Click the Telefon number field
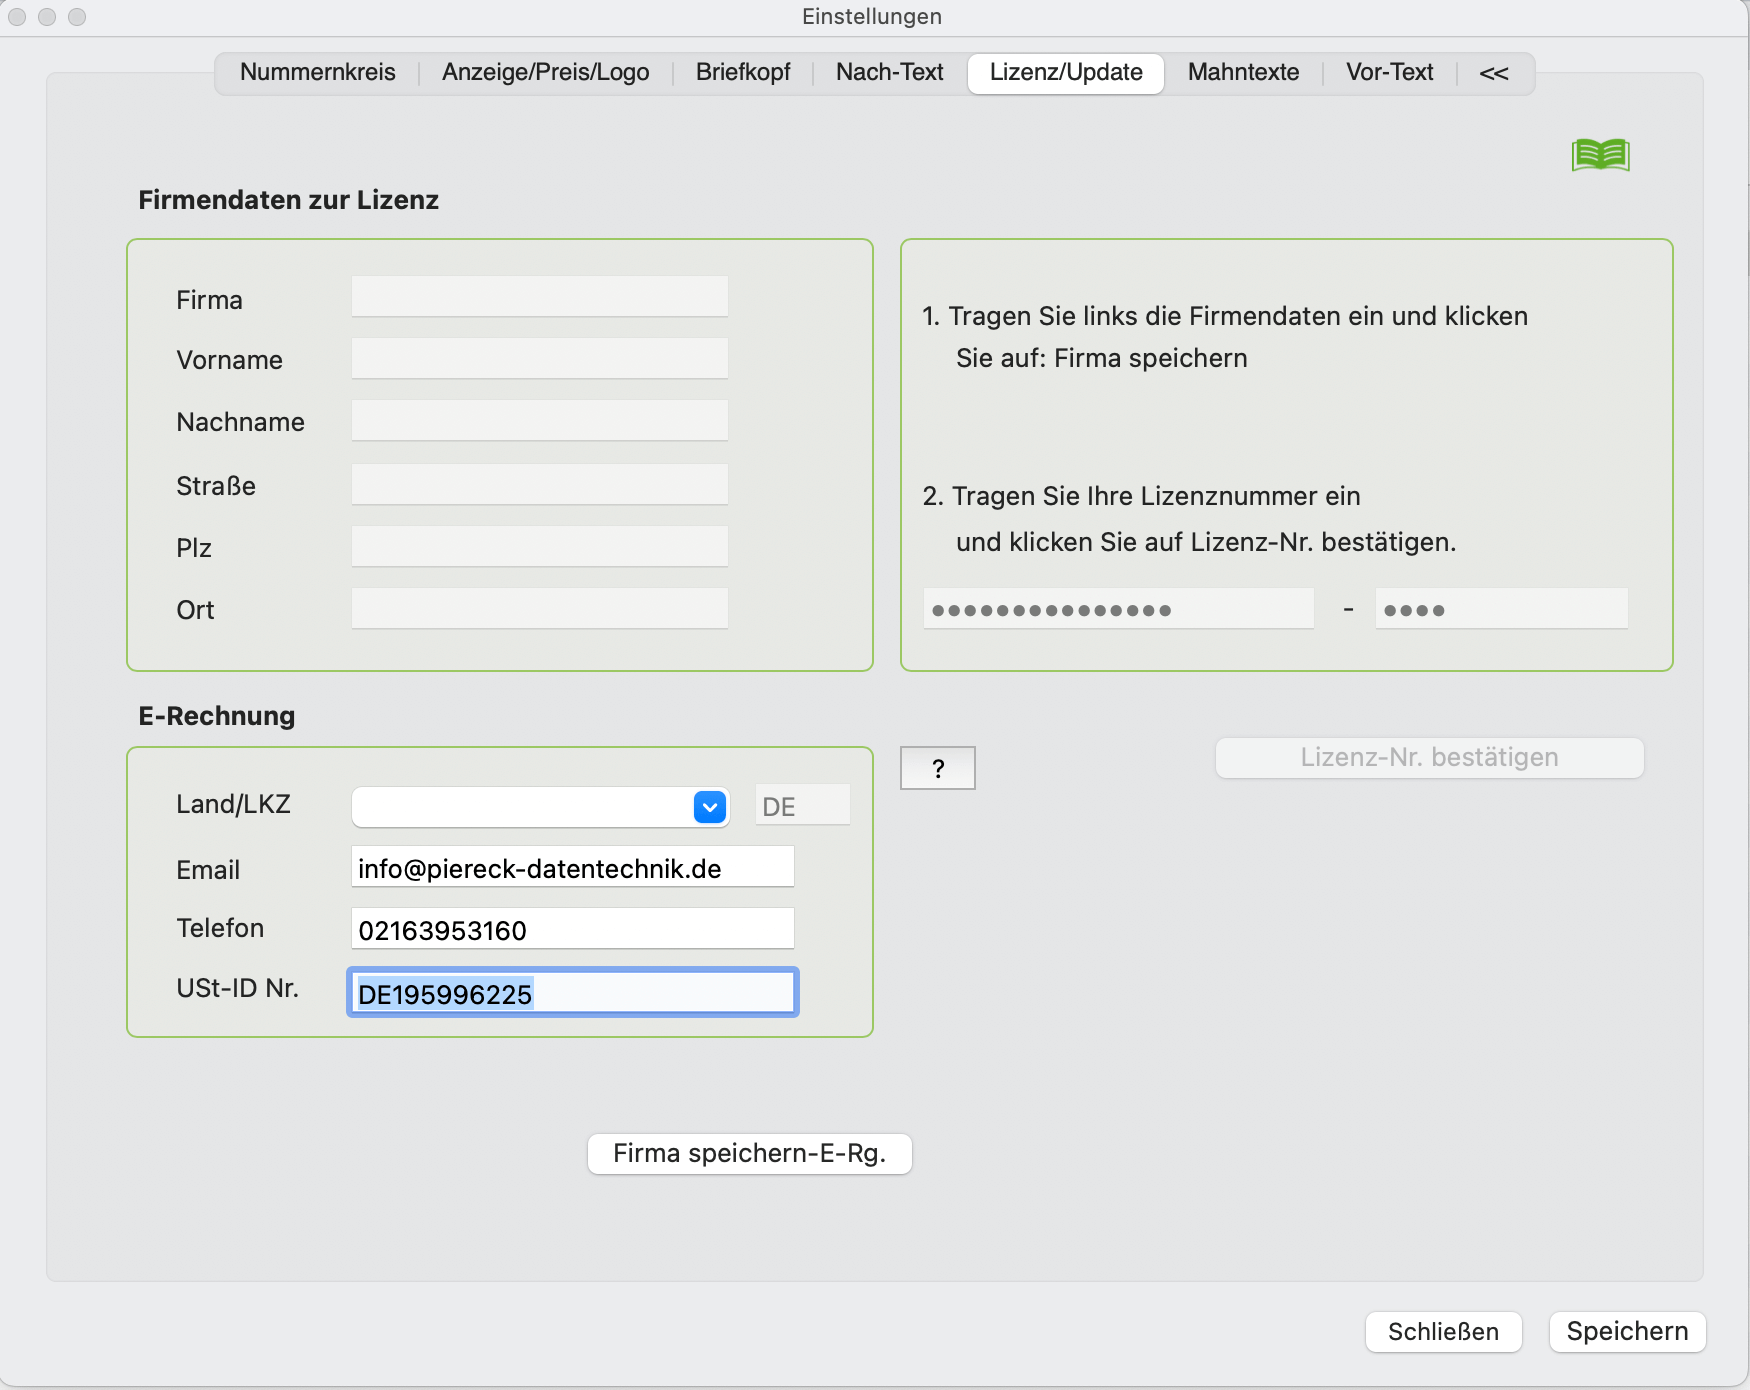Screen dimensions: 1750x1390 click(x=572, y=929)
